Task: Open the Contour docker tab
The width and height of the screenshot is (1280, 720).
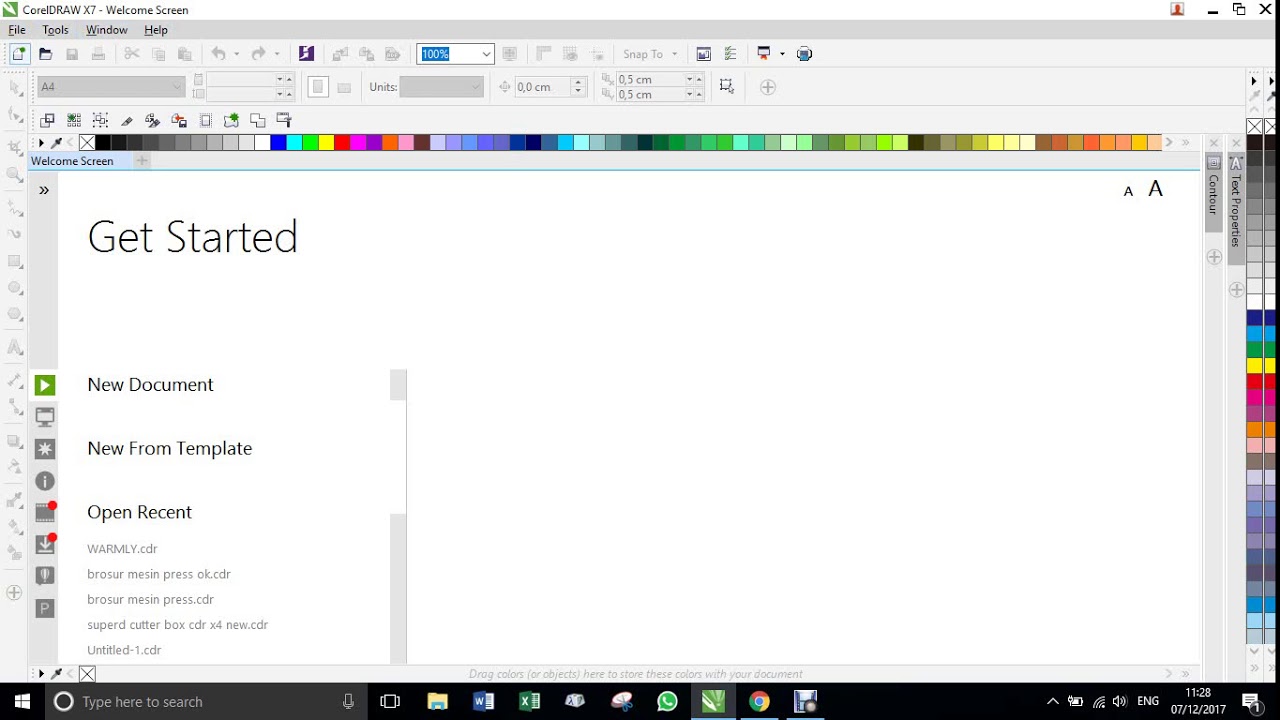Action: point(1214,193)
